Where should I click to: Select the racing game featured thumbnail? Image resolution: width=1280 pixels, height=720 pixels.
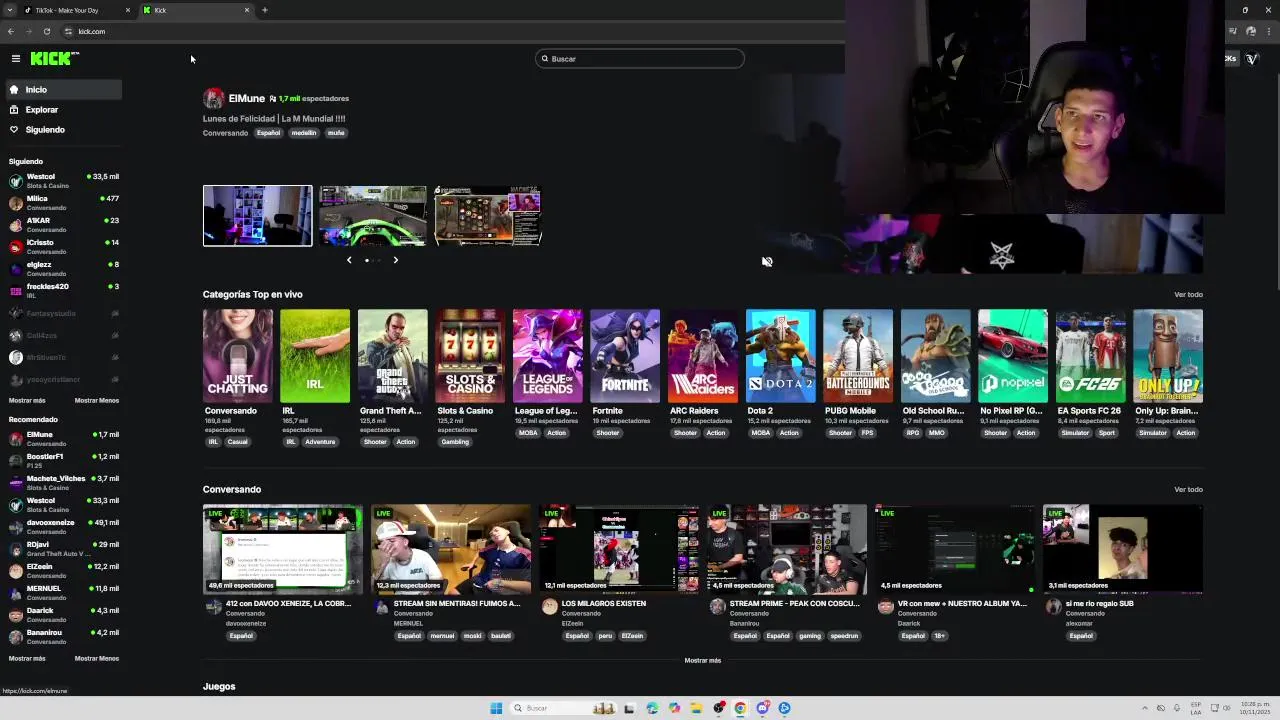point(373,215)
